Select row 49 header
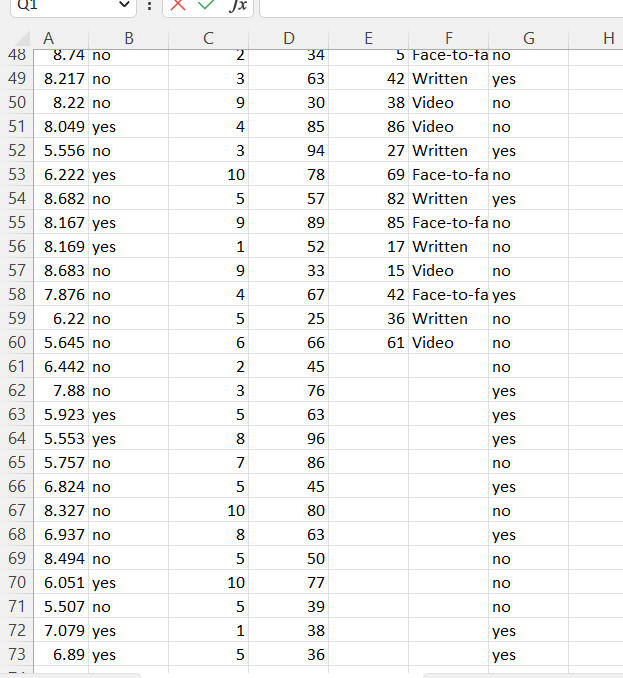The height and width of the screenshot is (678, 623). tap(17, 78)
